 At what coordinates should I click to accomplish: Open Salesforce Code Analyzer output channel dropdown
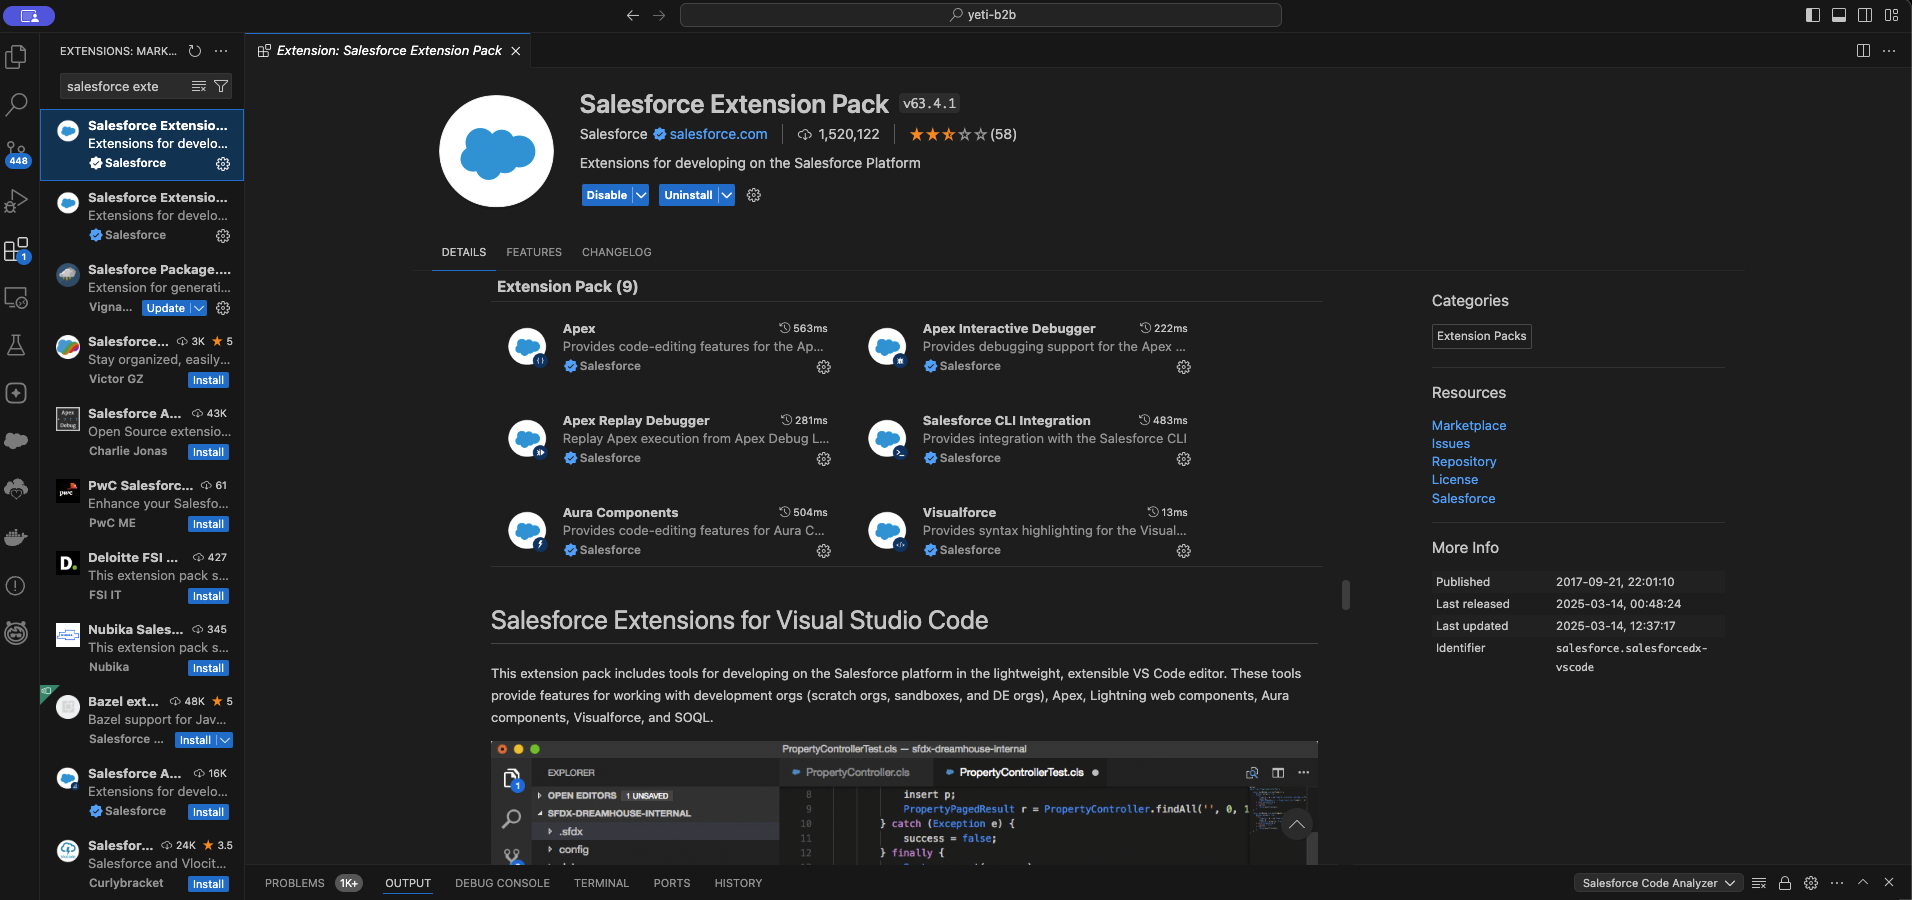tap(1658, 883)
